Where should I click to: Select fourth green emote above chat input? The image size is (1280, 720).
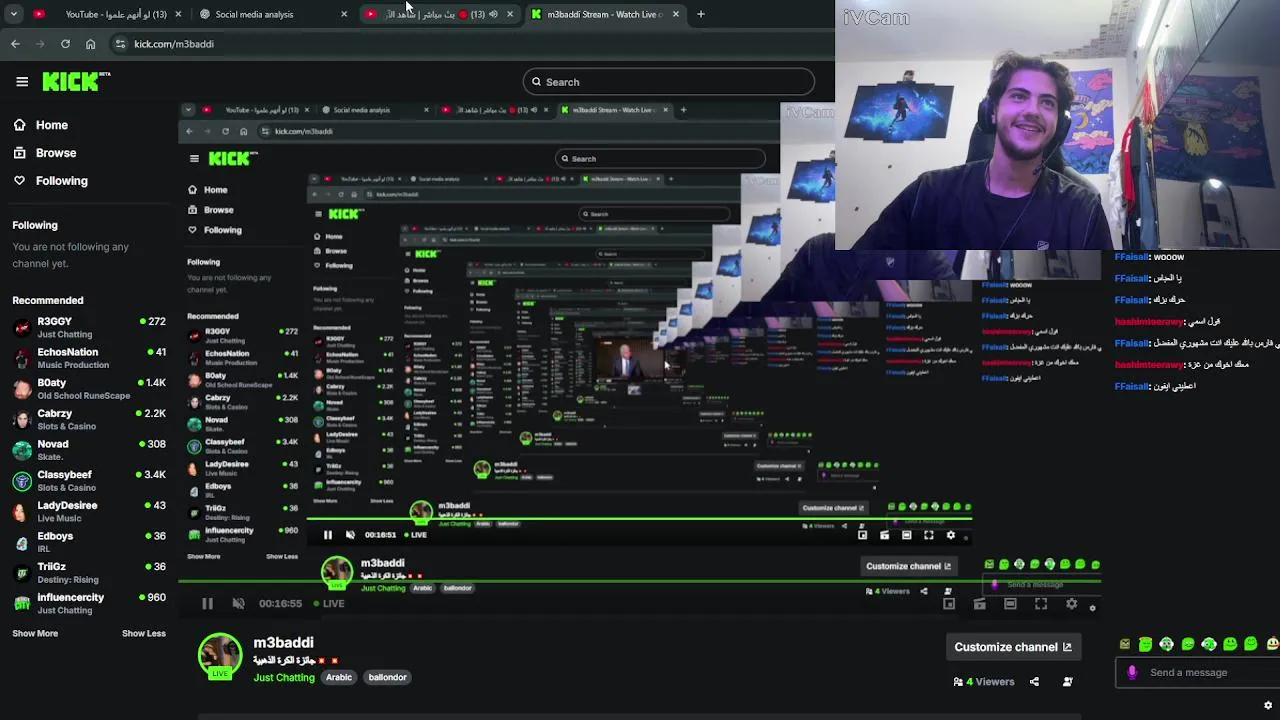(1188, 644)
